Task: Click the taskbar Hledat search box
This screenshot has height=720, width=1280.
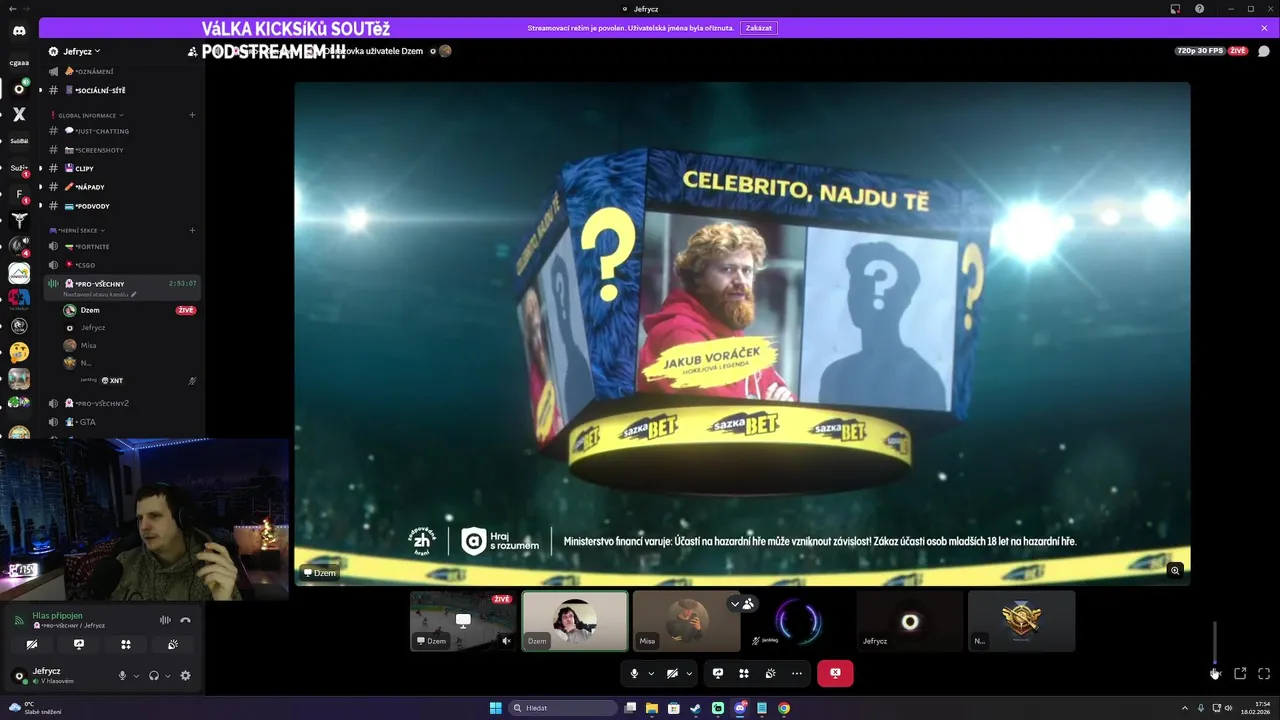Action: pyautogui.click(x=563, y=708)
